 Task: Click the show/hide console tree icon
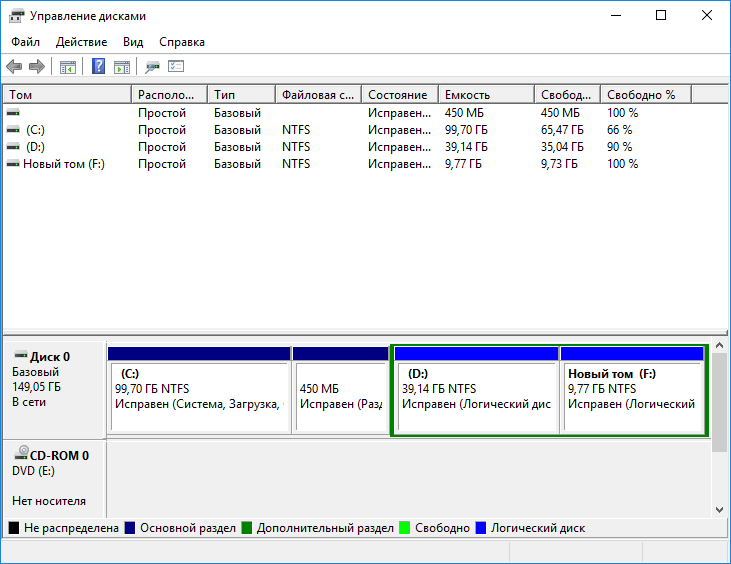pyautogui.click(x=68, y=67)
